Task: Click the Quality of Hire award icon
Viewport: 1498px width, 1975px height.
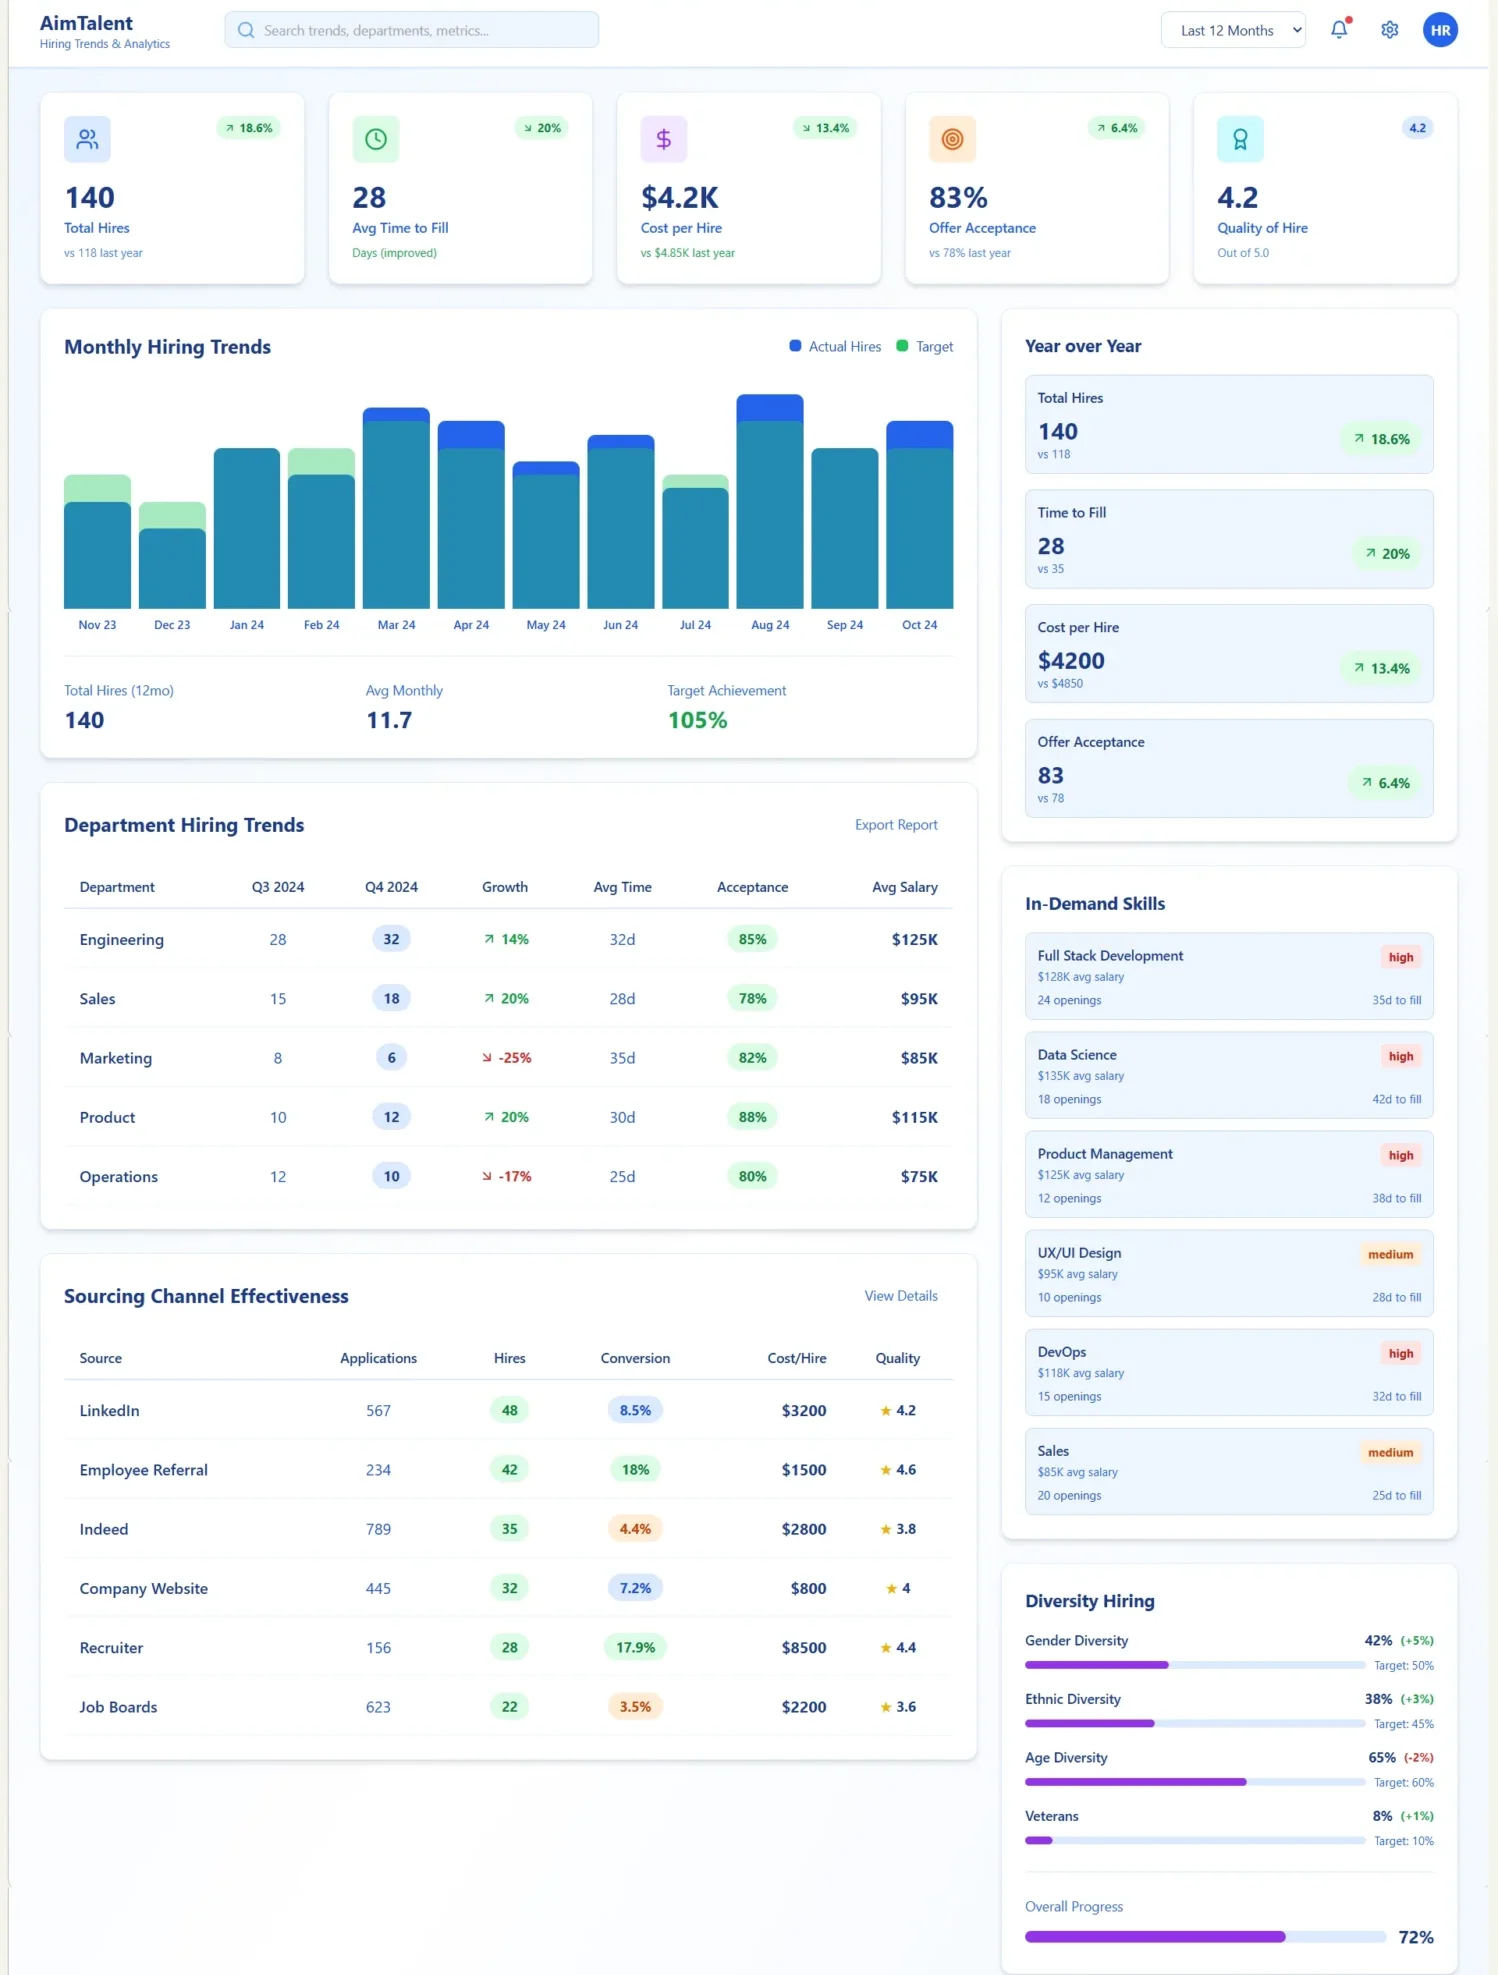Action: tap(1240, 139)
